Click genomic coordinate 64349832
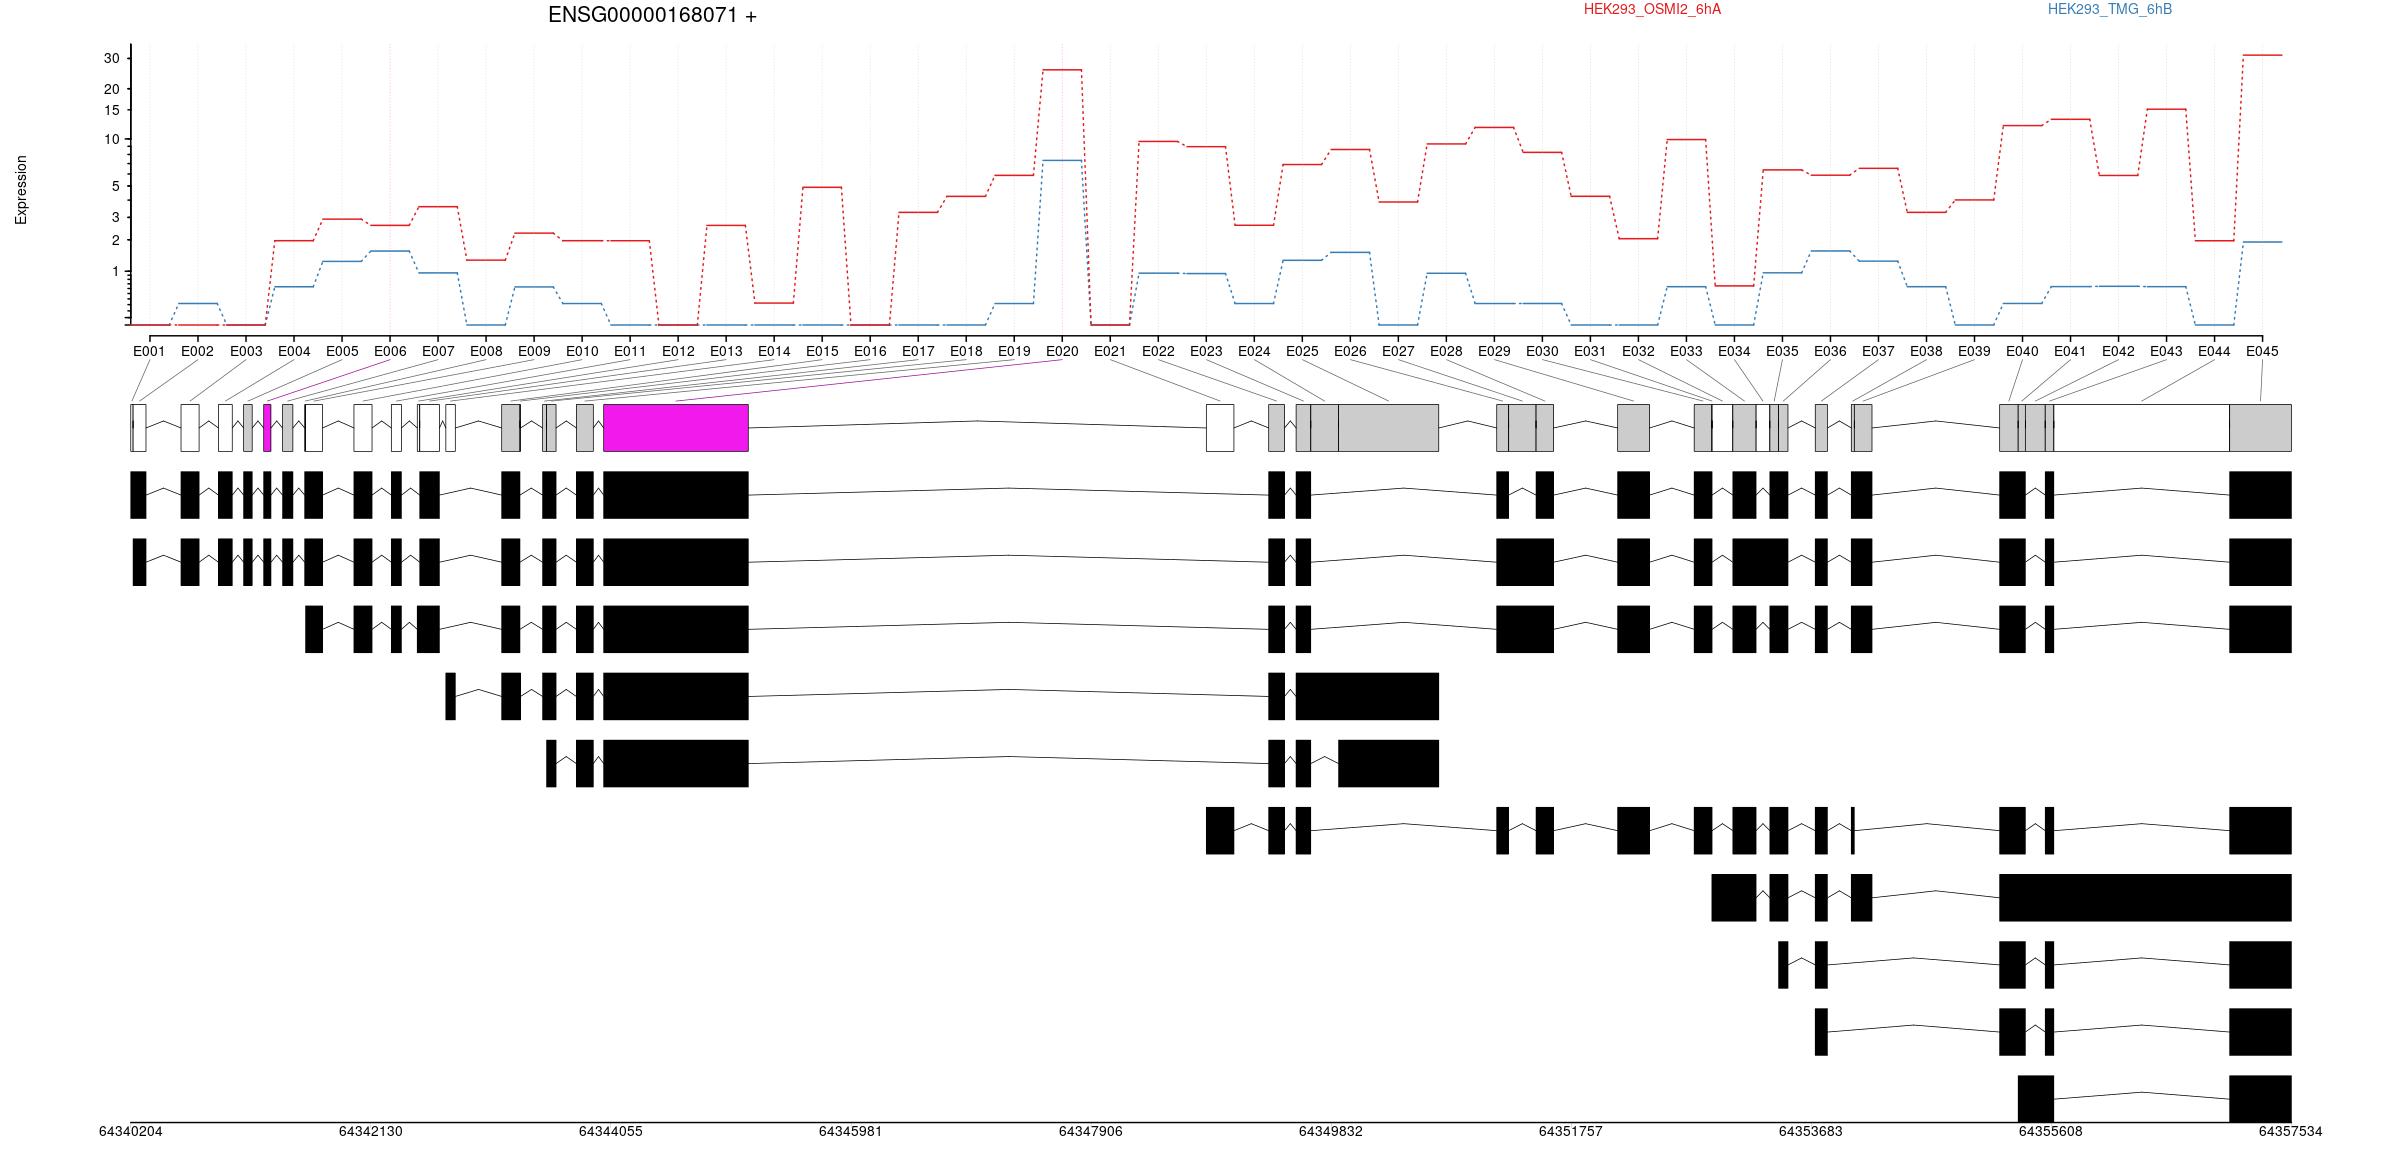Viewport: 2400px width, 1150px height. (1331, 1131)
